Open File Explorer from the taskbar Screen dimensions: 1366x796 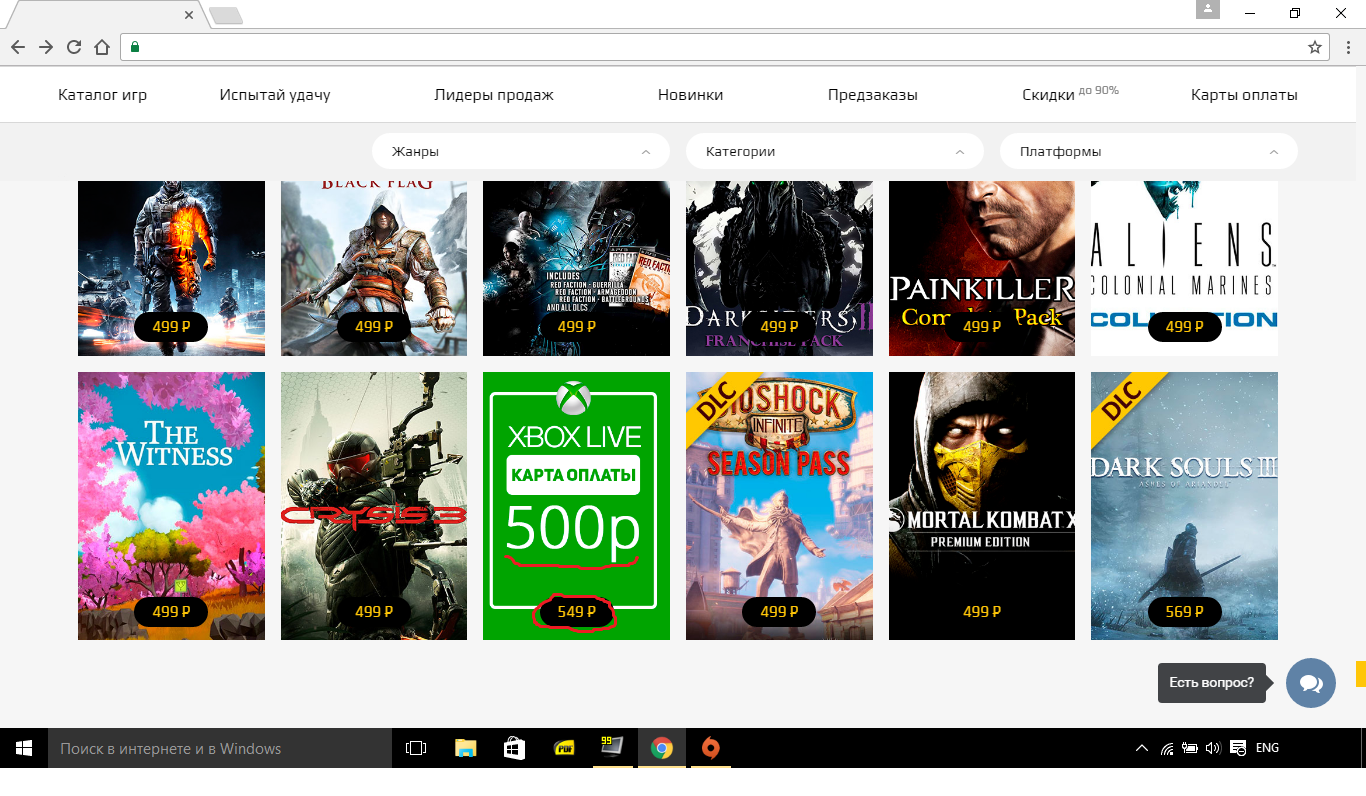tap(465, 748)
